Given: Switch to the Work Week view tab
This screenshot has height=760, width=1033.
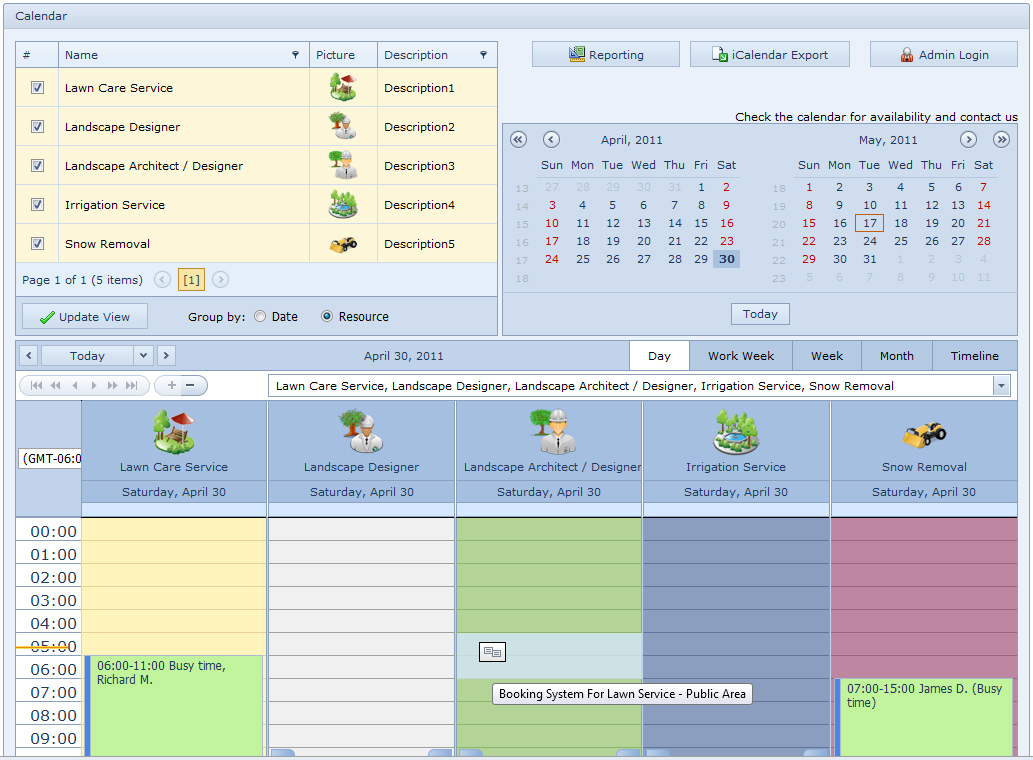Looking at the screenshot, I should (x=741, y=356).
